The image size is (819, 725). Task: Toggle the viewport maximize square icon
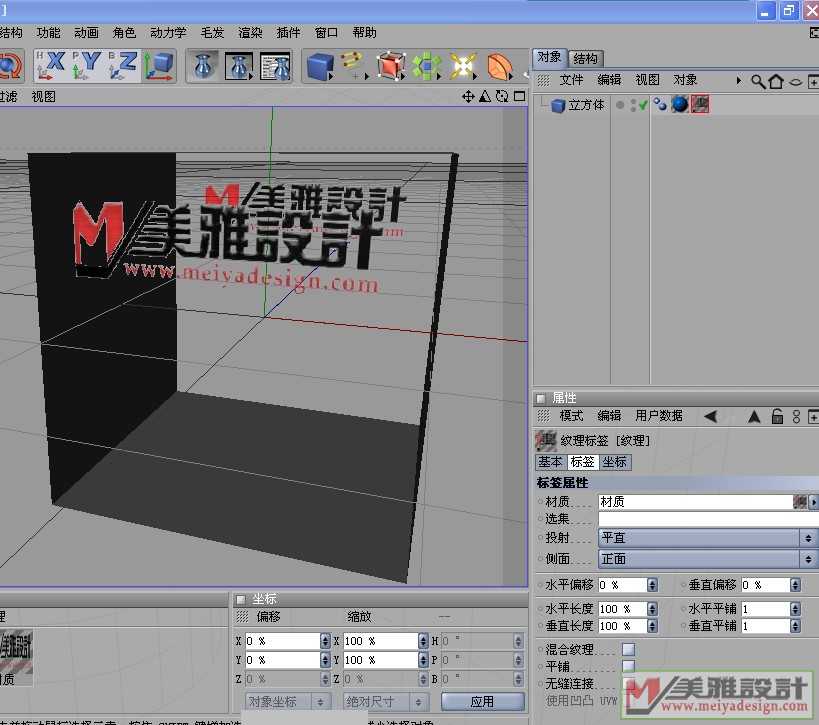[x=520, y=97]
